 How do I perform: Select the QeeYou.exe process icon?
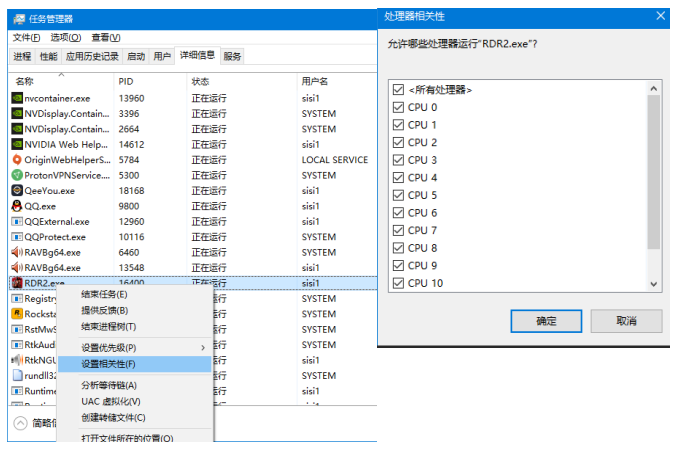(x=17, y=191)
